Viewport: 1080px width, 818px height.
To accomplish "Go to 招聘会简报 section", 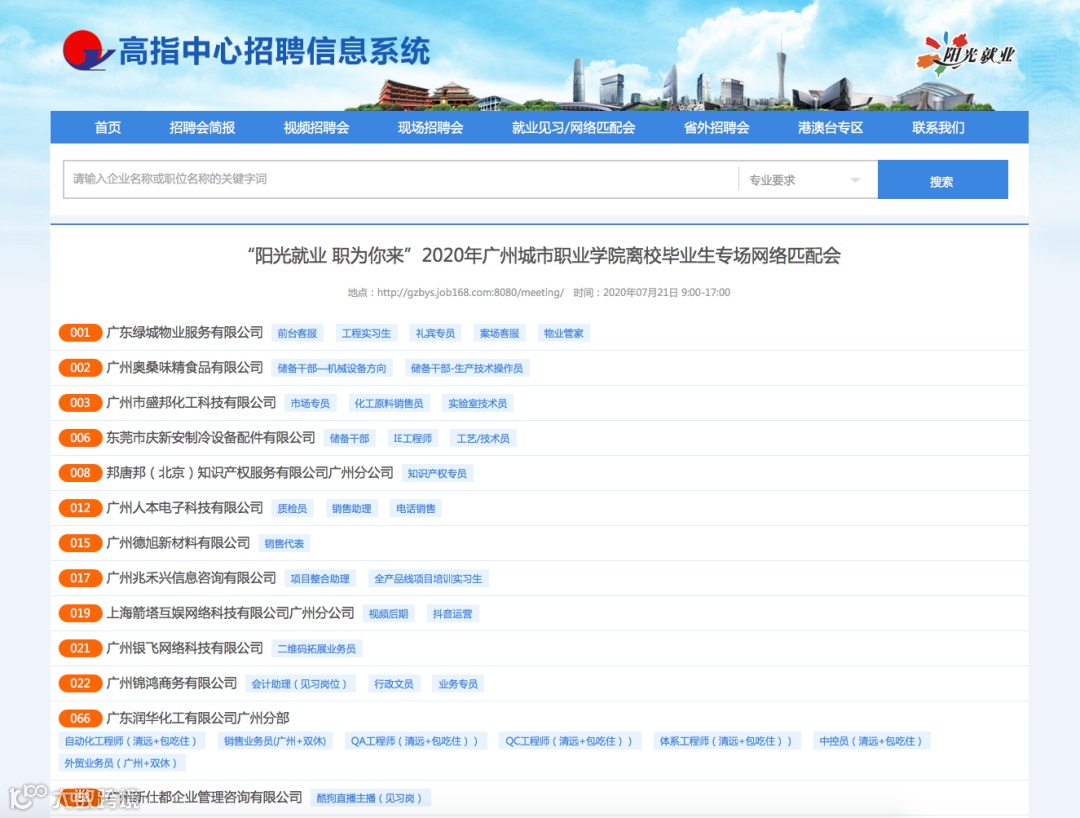I will [x=202, y=127].
